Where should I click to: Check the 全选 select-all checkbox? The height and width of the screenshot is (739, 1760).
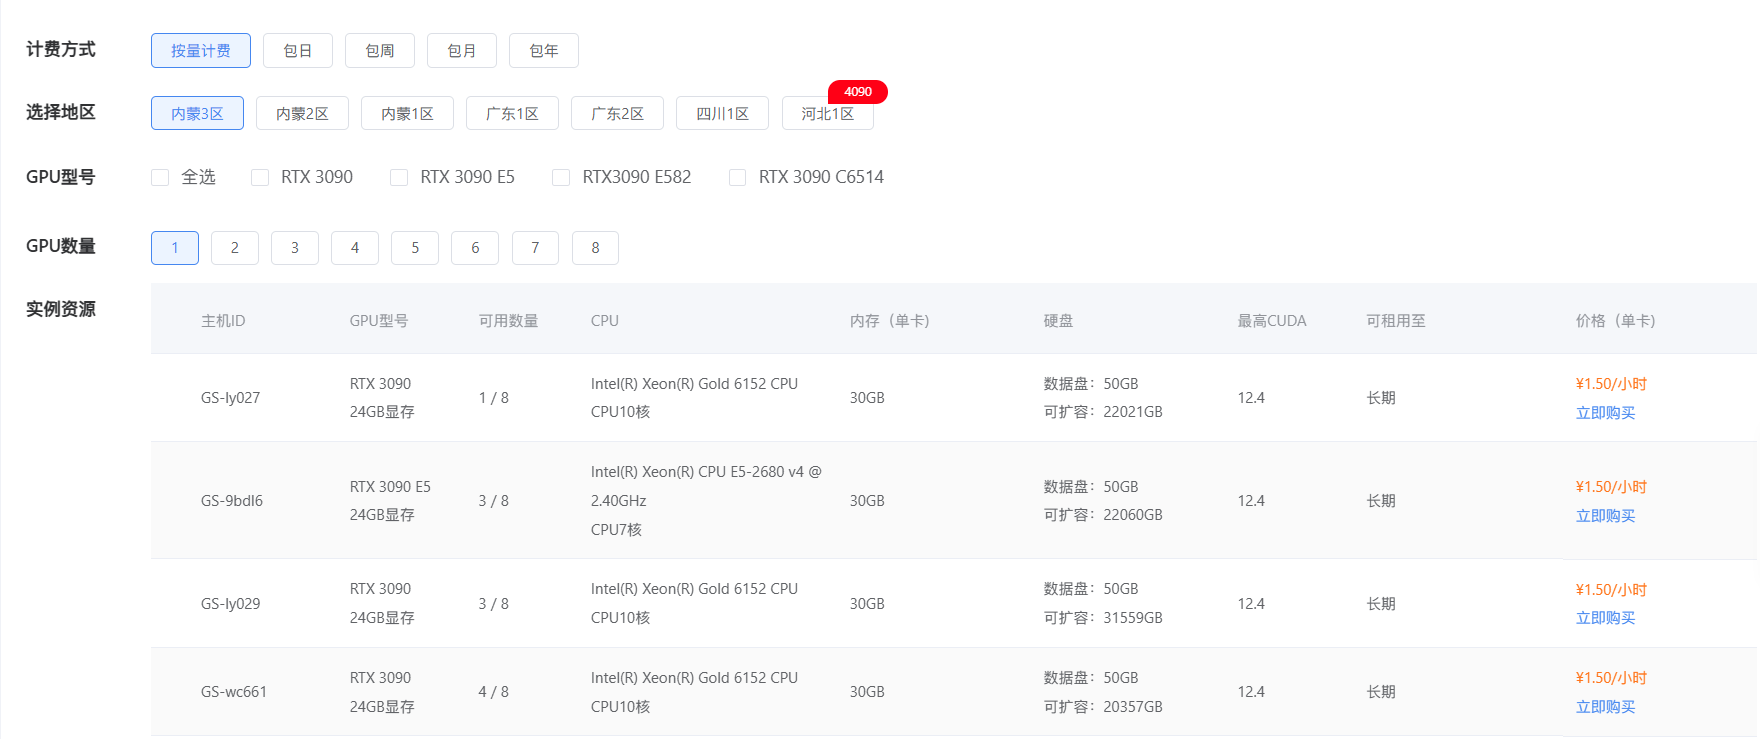coord(160,178)
